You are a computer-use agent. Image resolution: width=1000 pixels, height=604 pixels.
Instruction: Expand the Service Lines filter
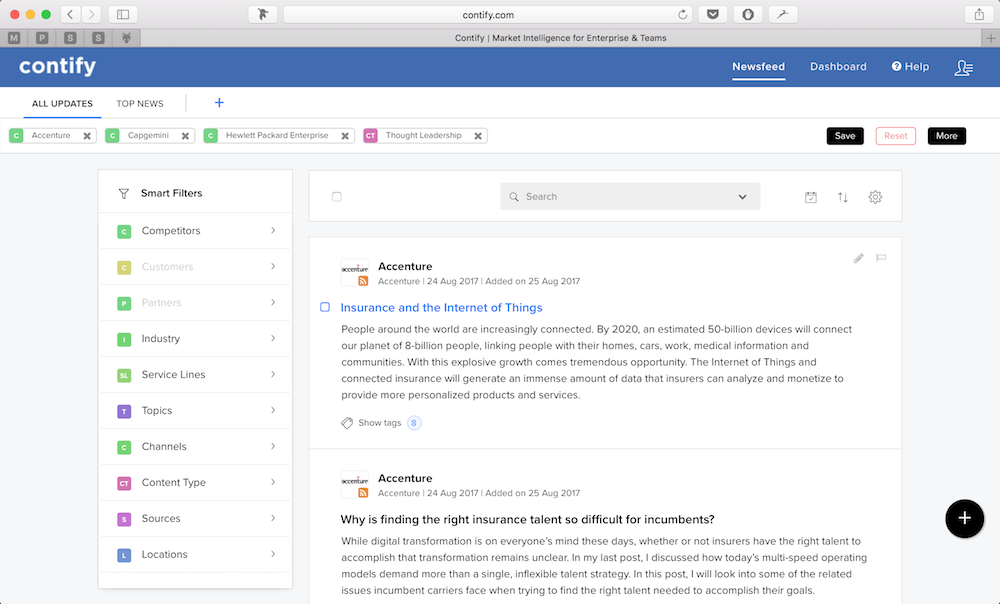[195, 375]
